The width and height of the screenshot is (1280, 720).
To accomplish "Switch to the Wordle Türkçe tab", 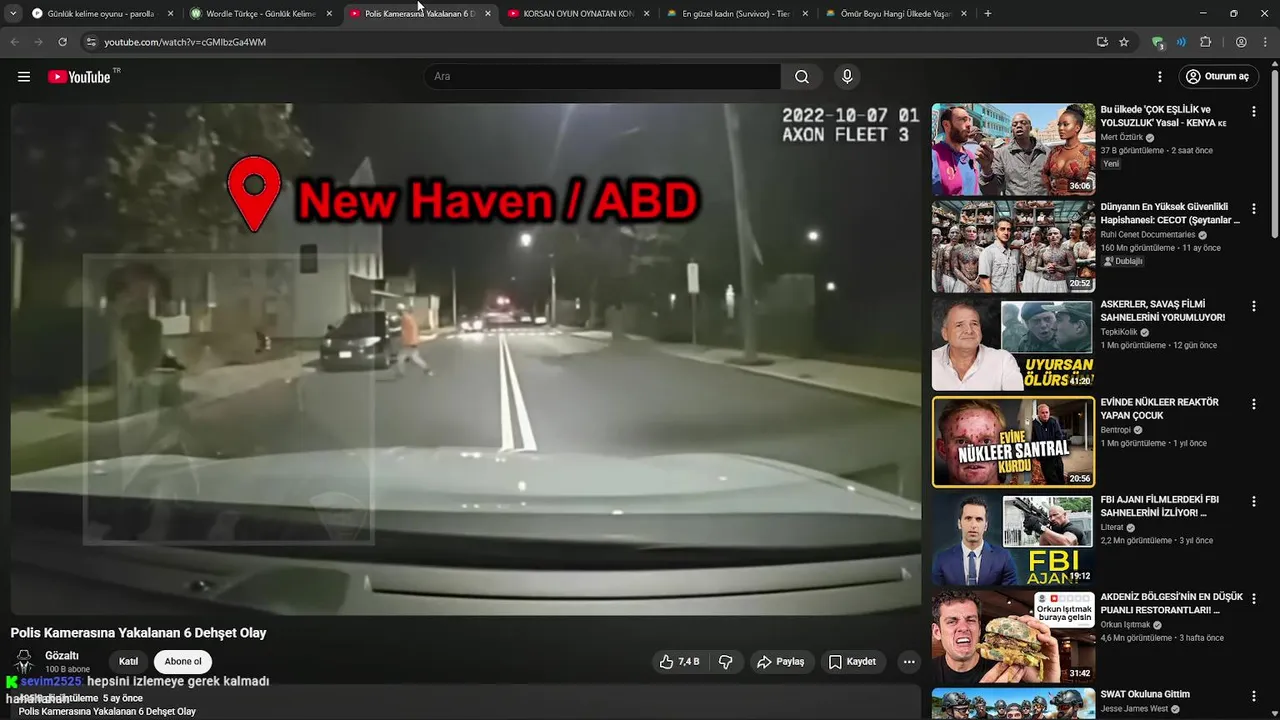I will [x=260, y=14].
